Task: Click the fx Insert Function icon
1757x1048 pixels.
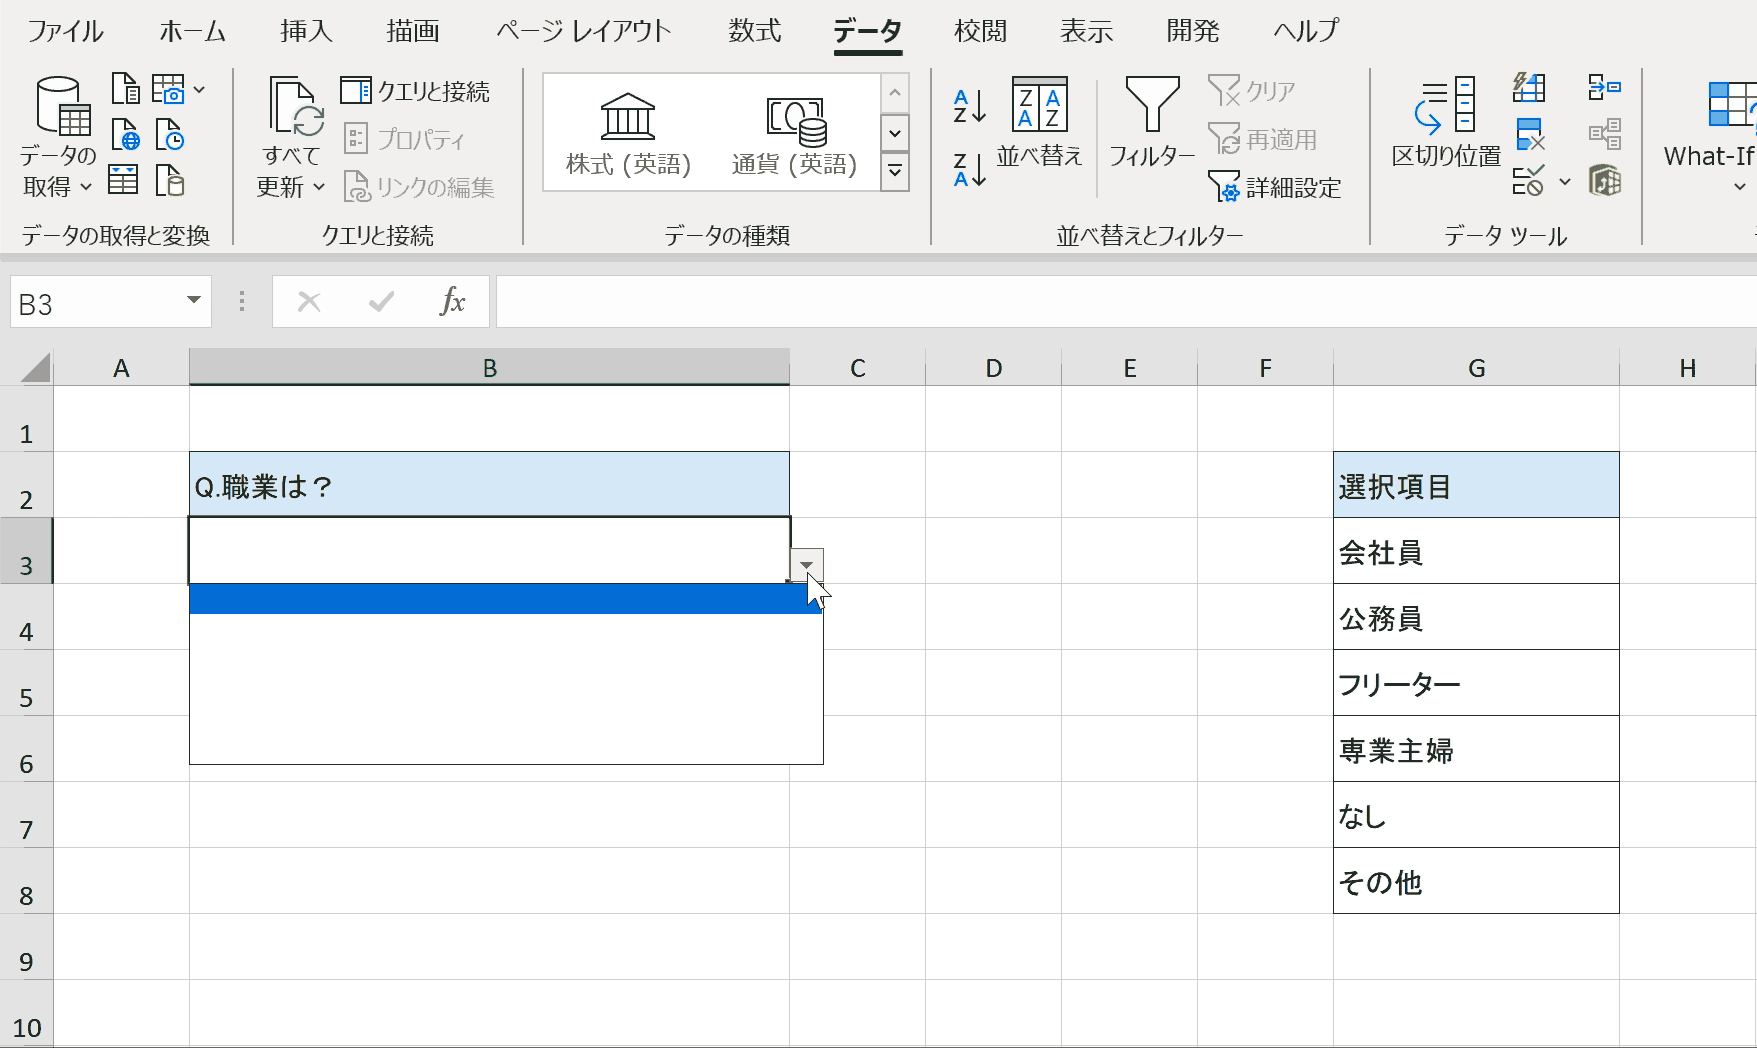Action: click(452, 302)
